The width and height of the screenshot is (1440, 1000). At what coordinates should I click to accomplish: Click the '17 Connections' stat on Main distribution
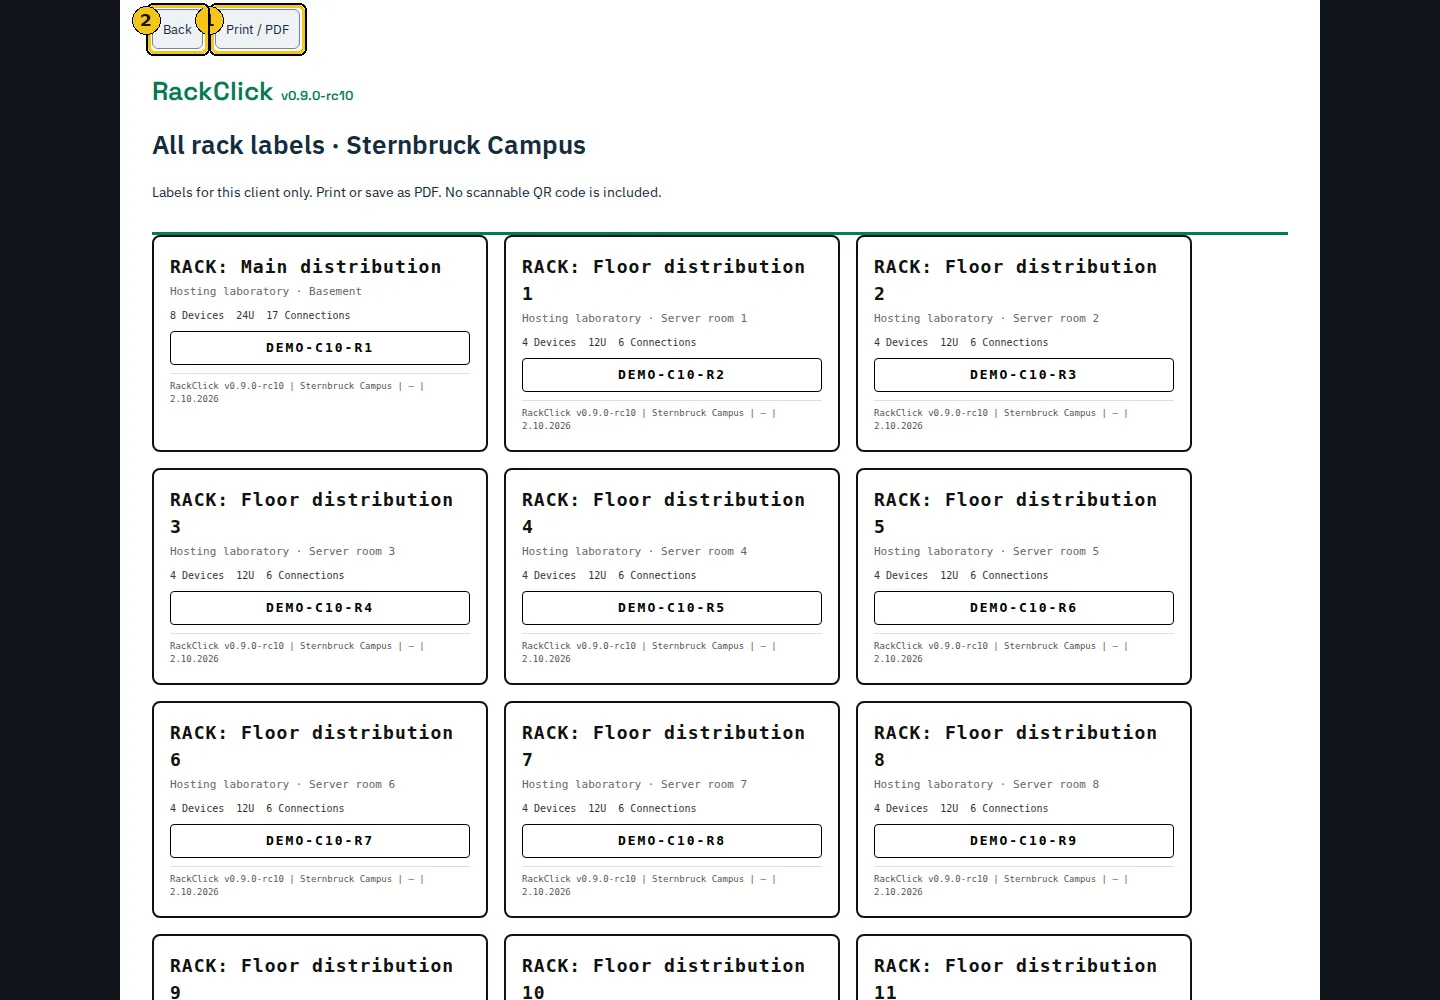click(308, 316)
